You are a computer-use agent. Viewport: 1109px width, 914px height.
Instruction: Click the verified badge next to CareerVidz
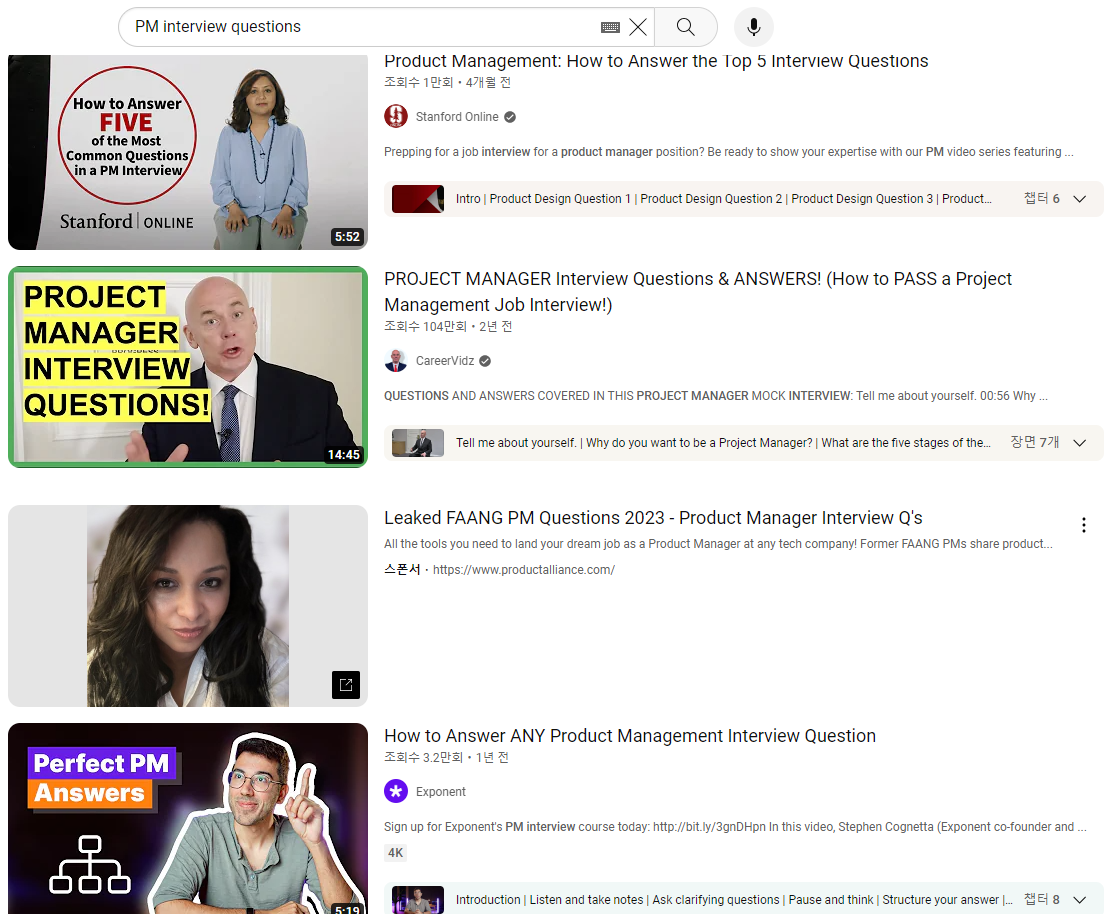pyautogui.click(x=485, y=361)
